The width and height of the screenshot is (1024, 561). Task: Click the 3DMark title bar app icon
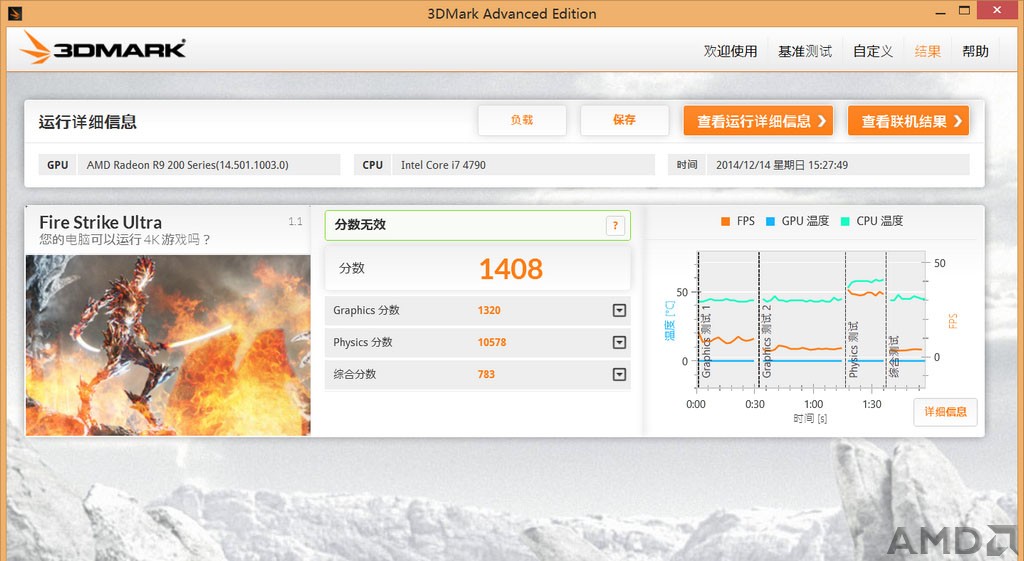click(x=15, y=13)
